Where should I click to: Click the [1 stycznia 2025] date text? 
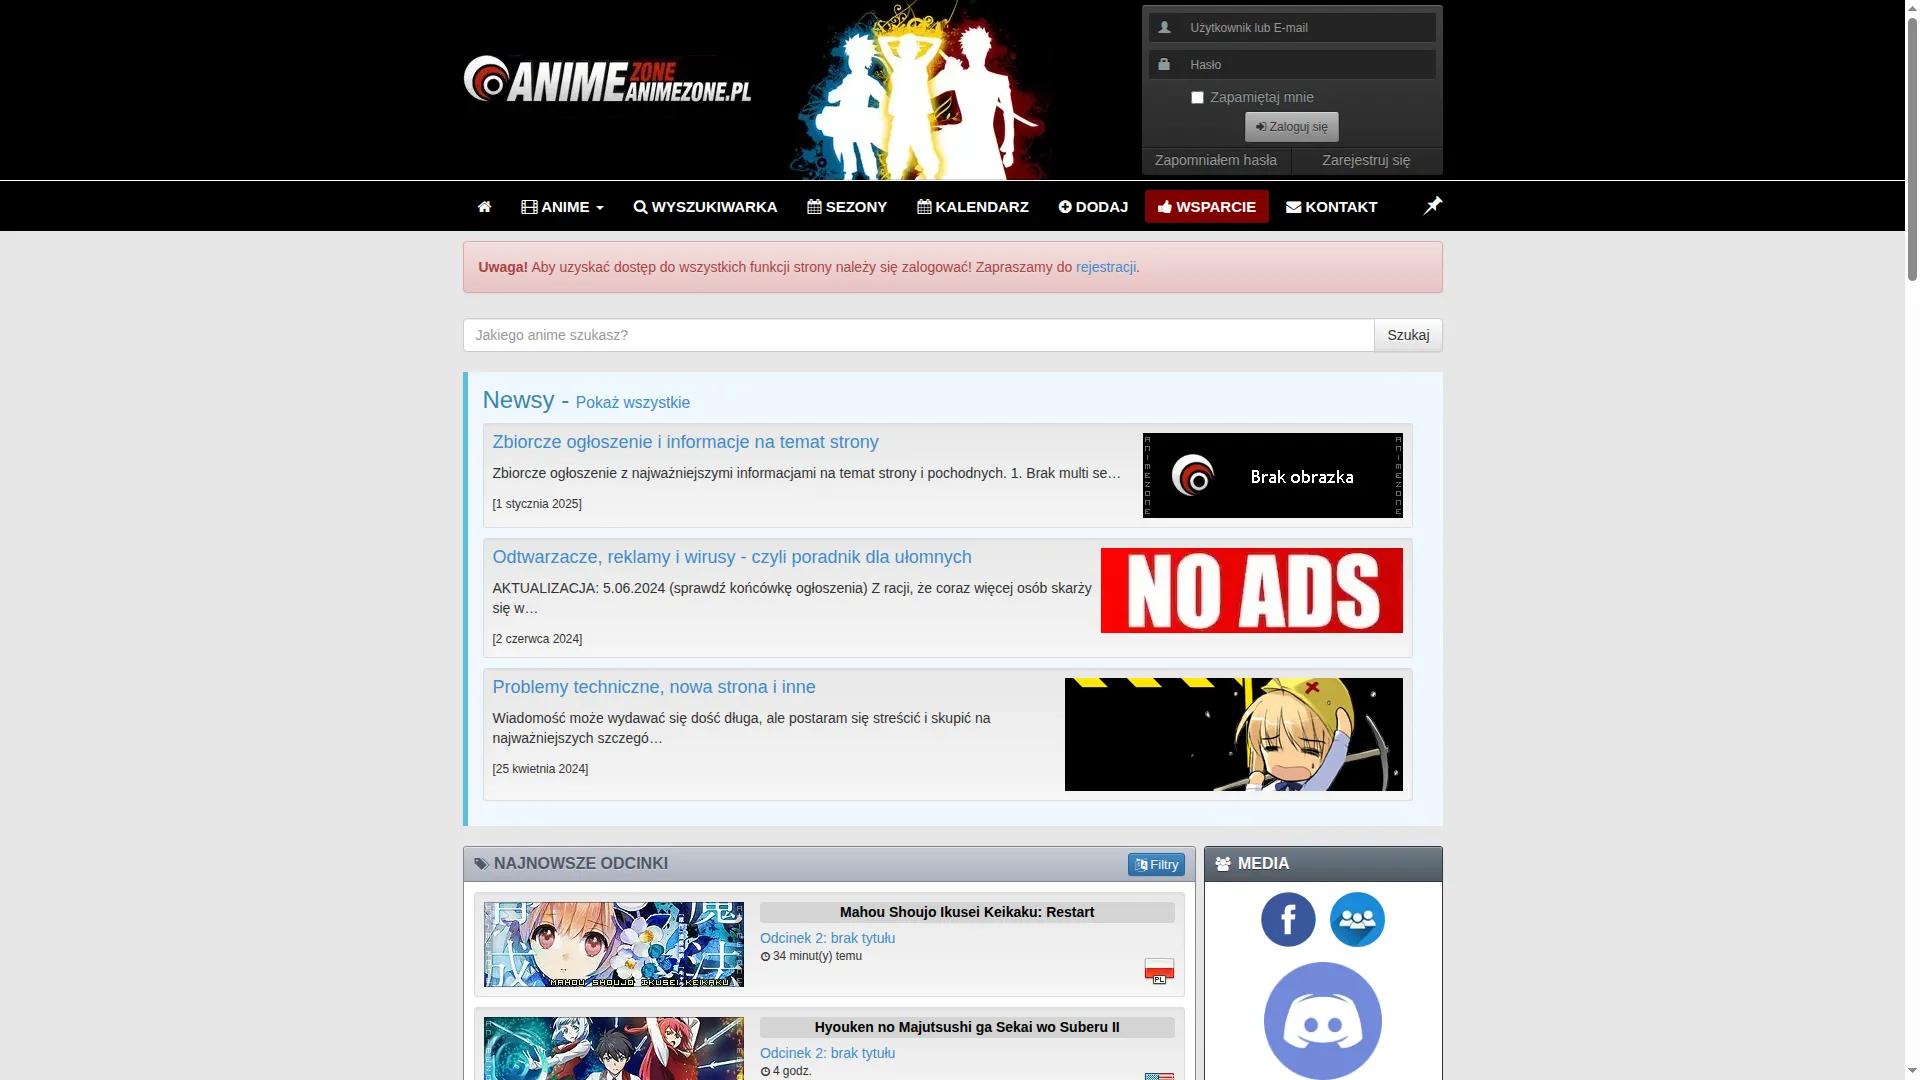[x=537, y=504]
